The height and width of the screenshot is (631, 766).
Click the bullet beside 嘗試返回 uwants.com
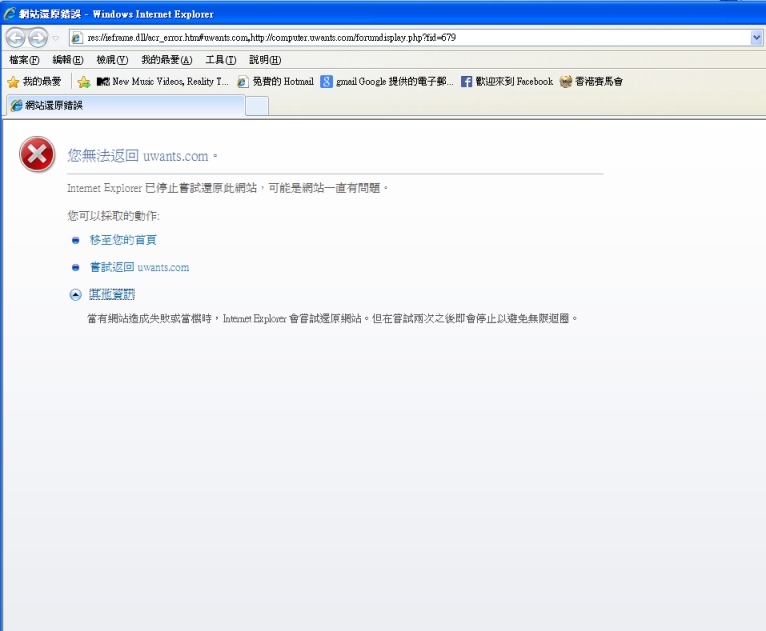pos(75,268)
